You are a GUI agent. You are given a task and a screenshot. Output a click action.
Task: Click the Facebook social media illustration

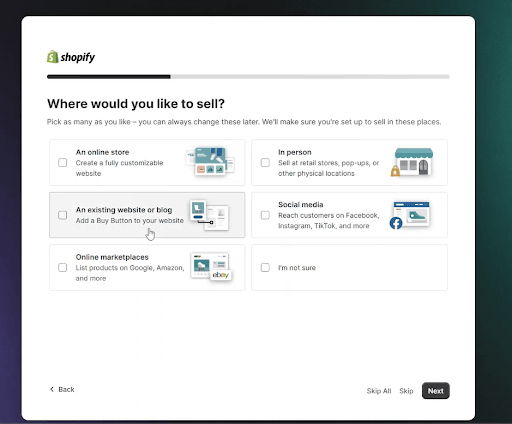[x=410, y=215]
